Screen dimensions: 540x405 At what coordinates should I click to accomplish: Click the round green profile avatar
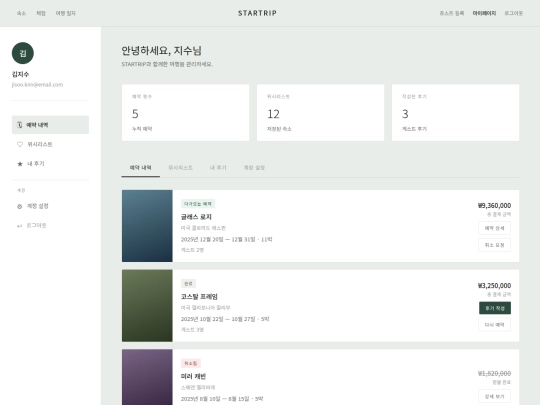pyautogui.click(x=23, y=53)
